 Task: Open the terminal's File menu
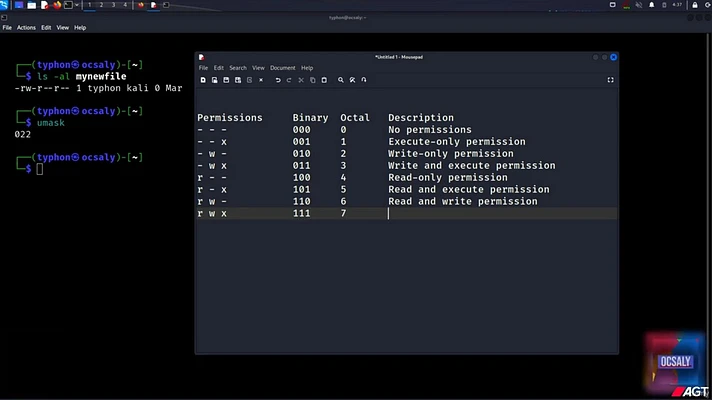[x=7, y=28]
